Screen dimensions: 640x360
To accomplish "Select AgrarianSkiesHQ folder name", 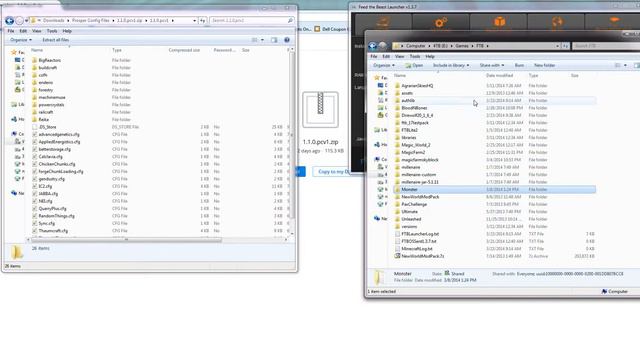I will click(x=417, y=86).
